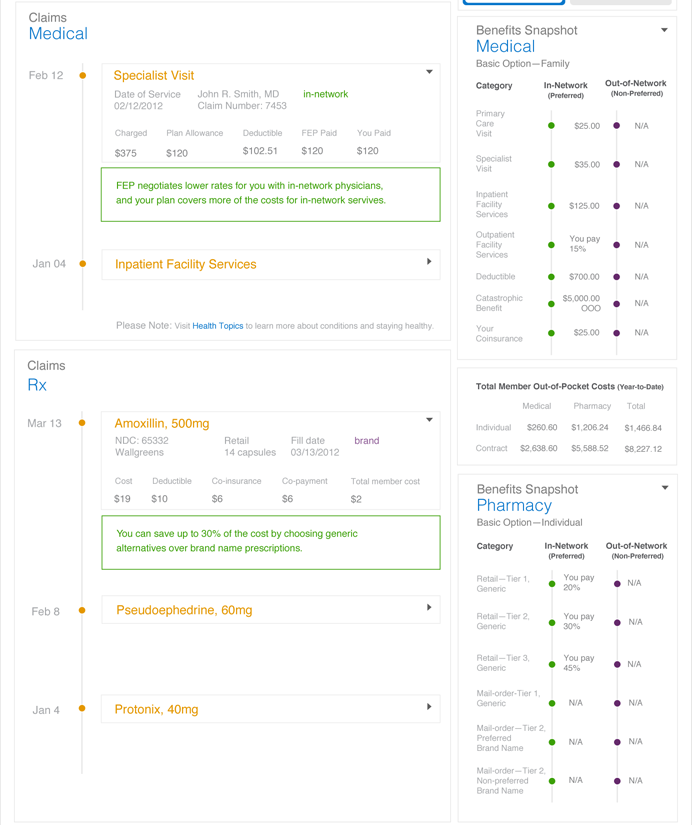Open the Health Topics link
The image size is (692, 825).
(x=218, y=326)
